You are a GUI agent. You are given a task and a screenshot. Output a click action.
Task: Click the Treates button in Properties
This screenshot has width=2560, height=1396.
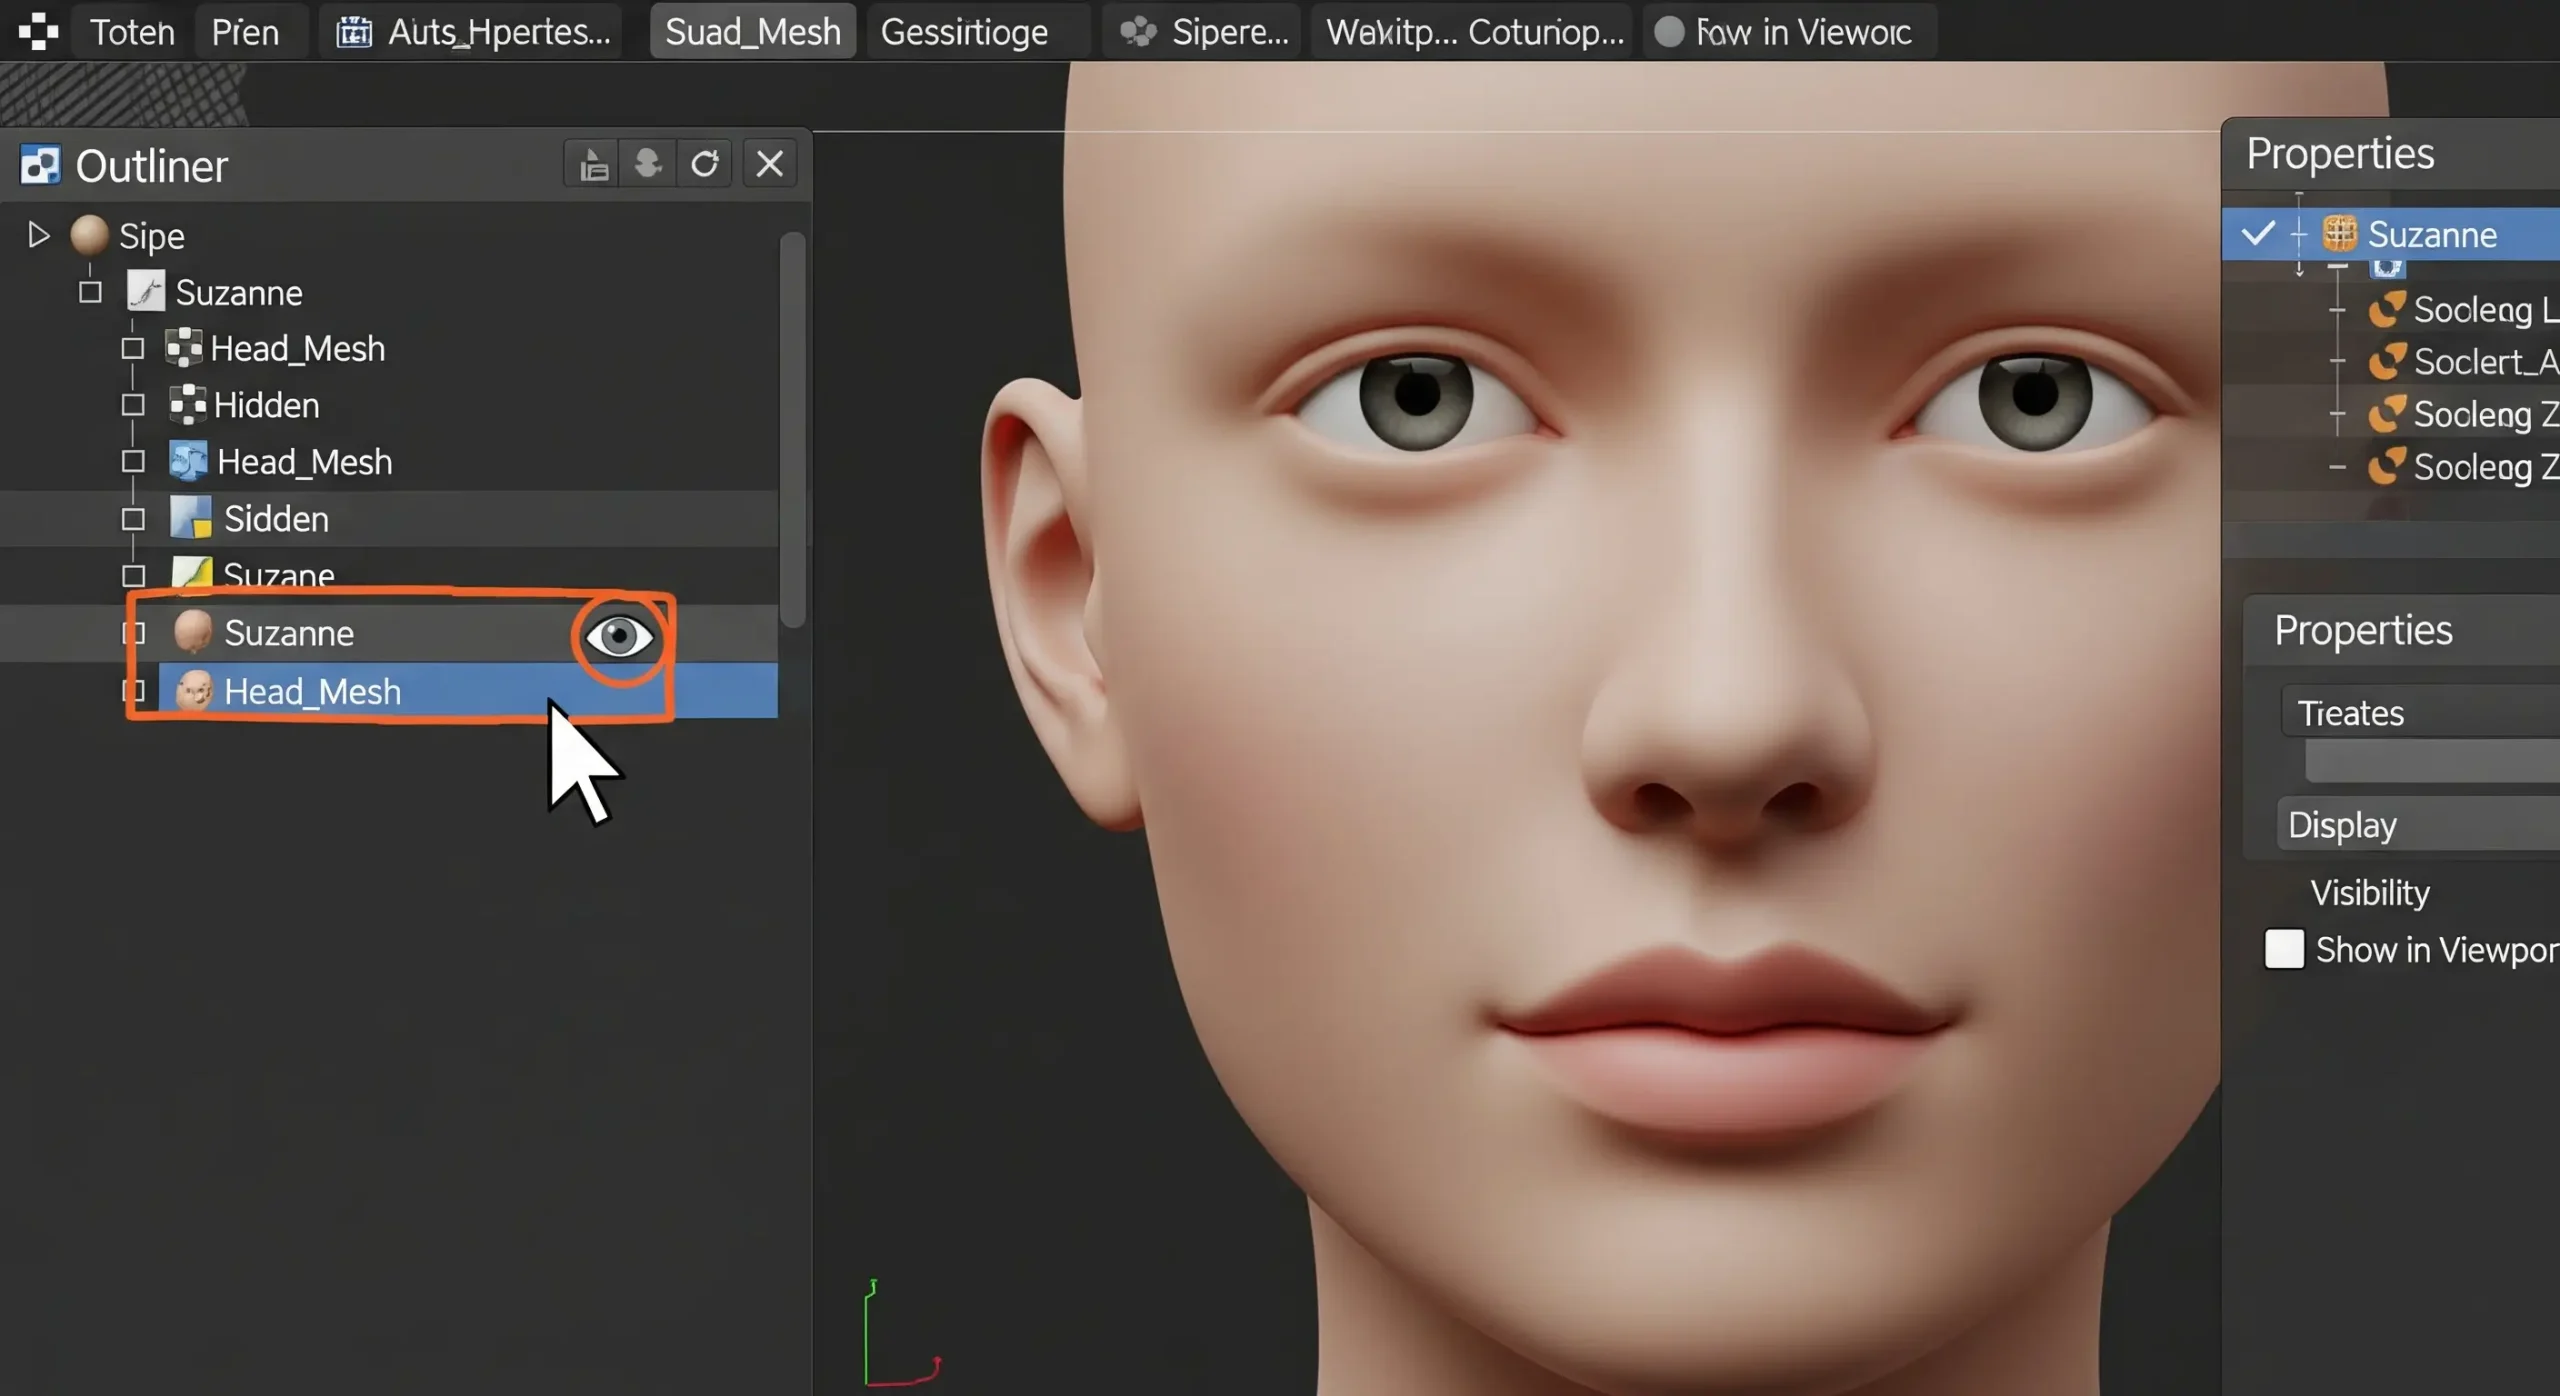tap(2349, 711)
